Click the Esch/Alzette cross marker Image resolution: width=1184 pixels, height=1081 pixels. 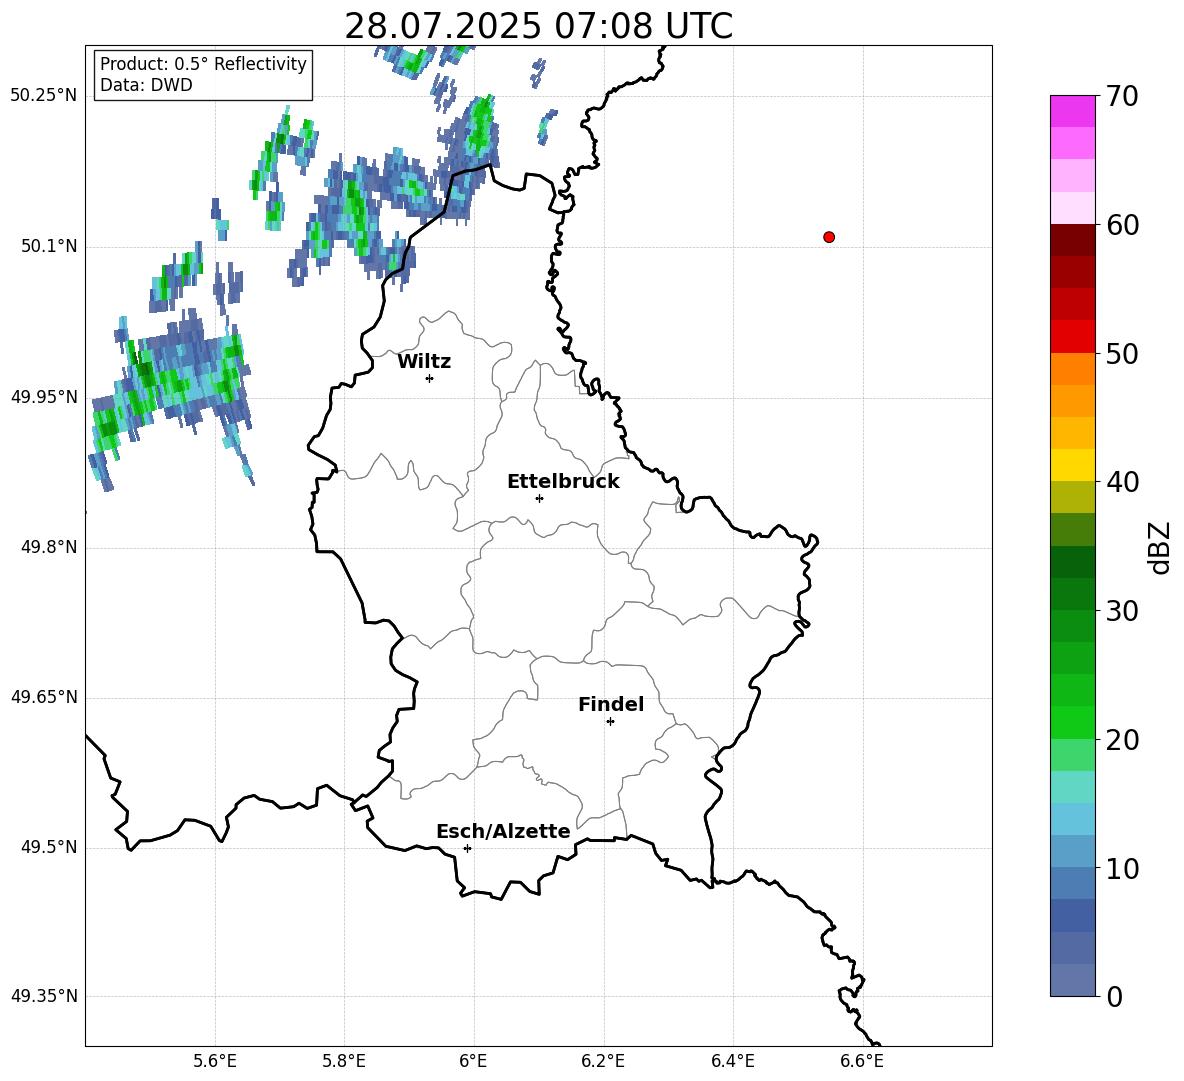pos(467,848)
